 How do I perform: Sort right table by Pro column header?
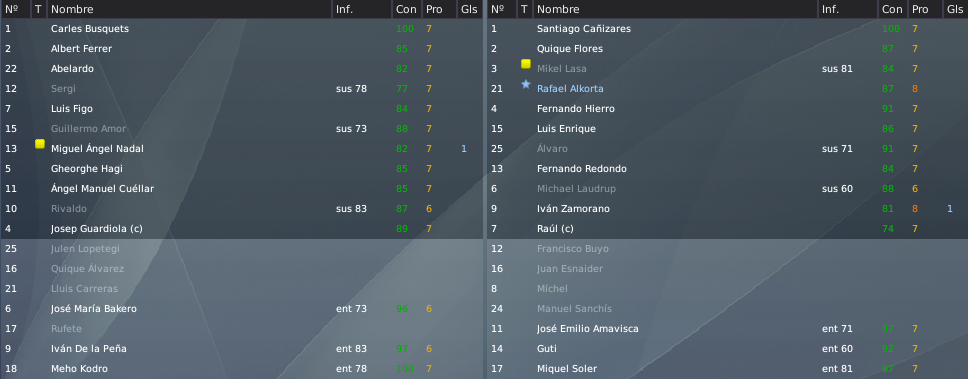(920, 9)
